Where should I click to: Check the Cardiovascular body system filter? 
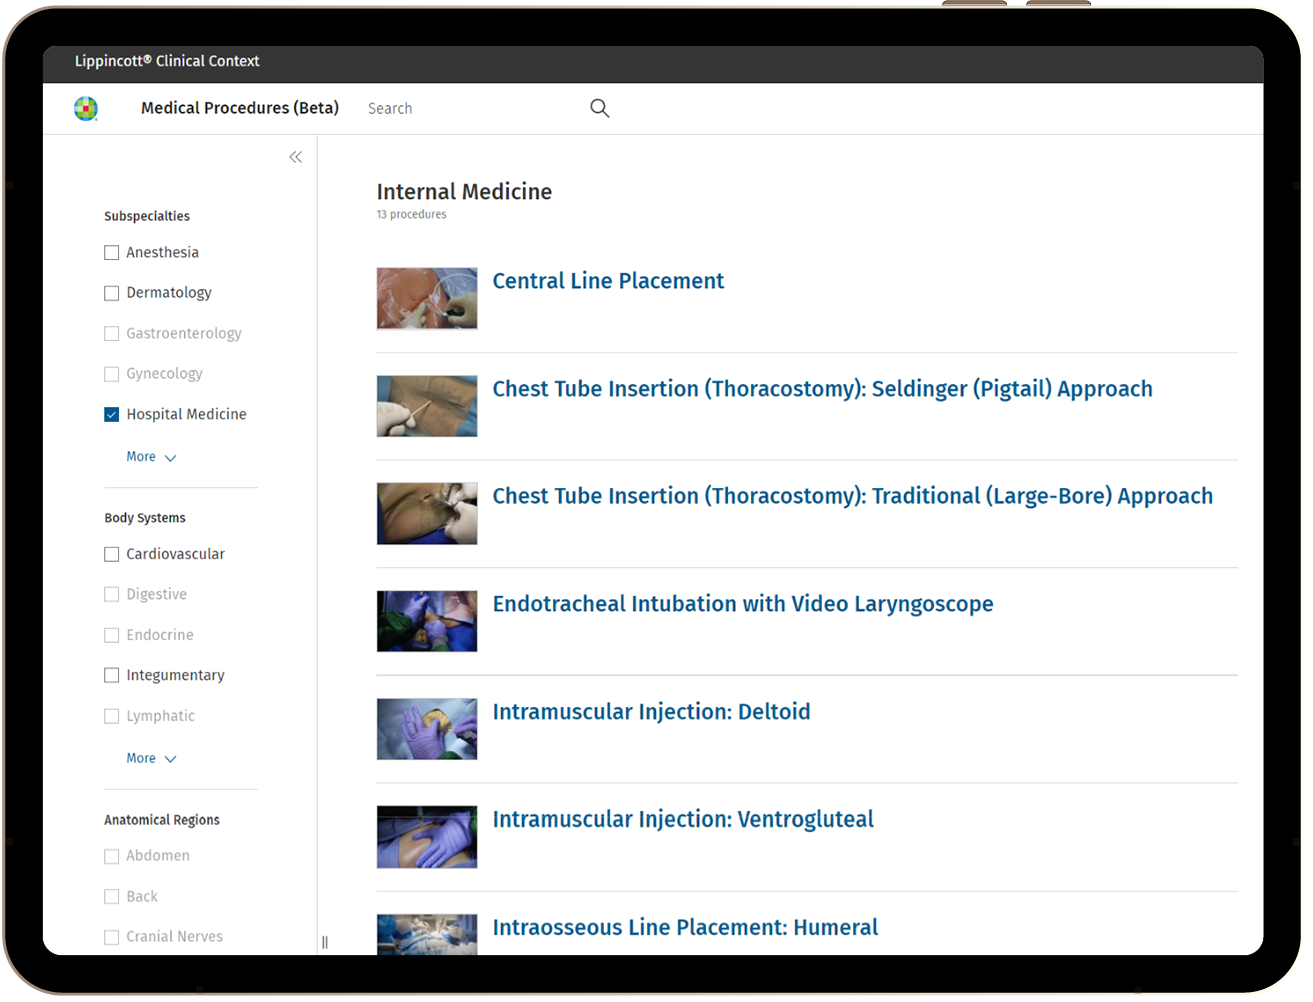click(x=112, y=554)
